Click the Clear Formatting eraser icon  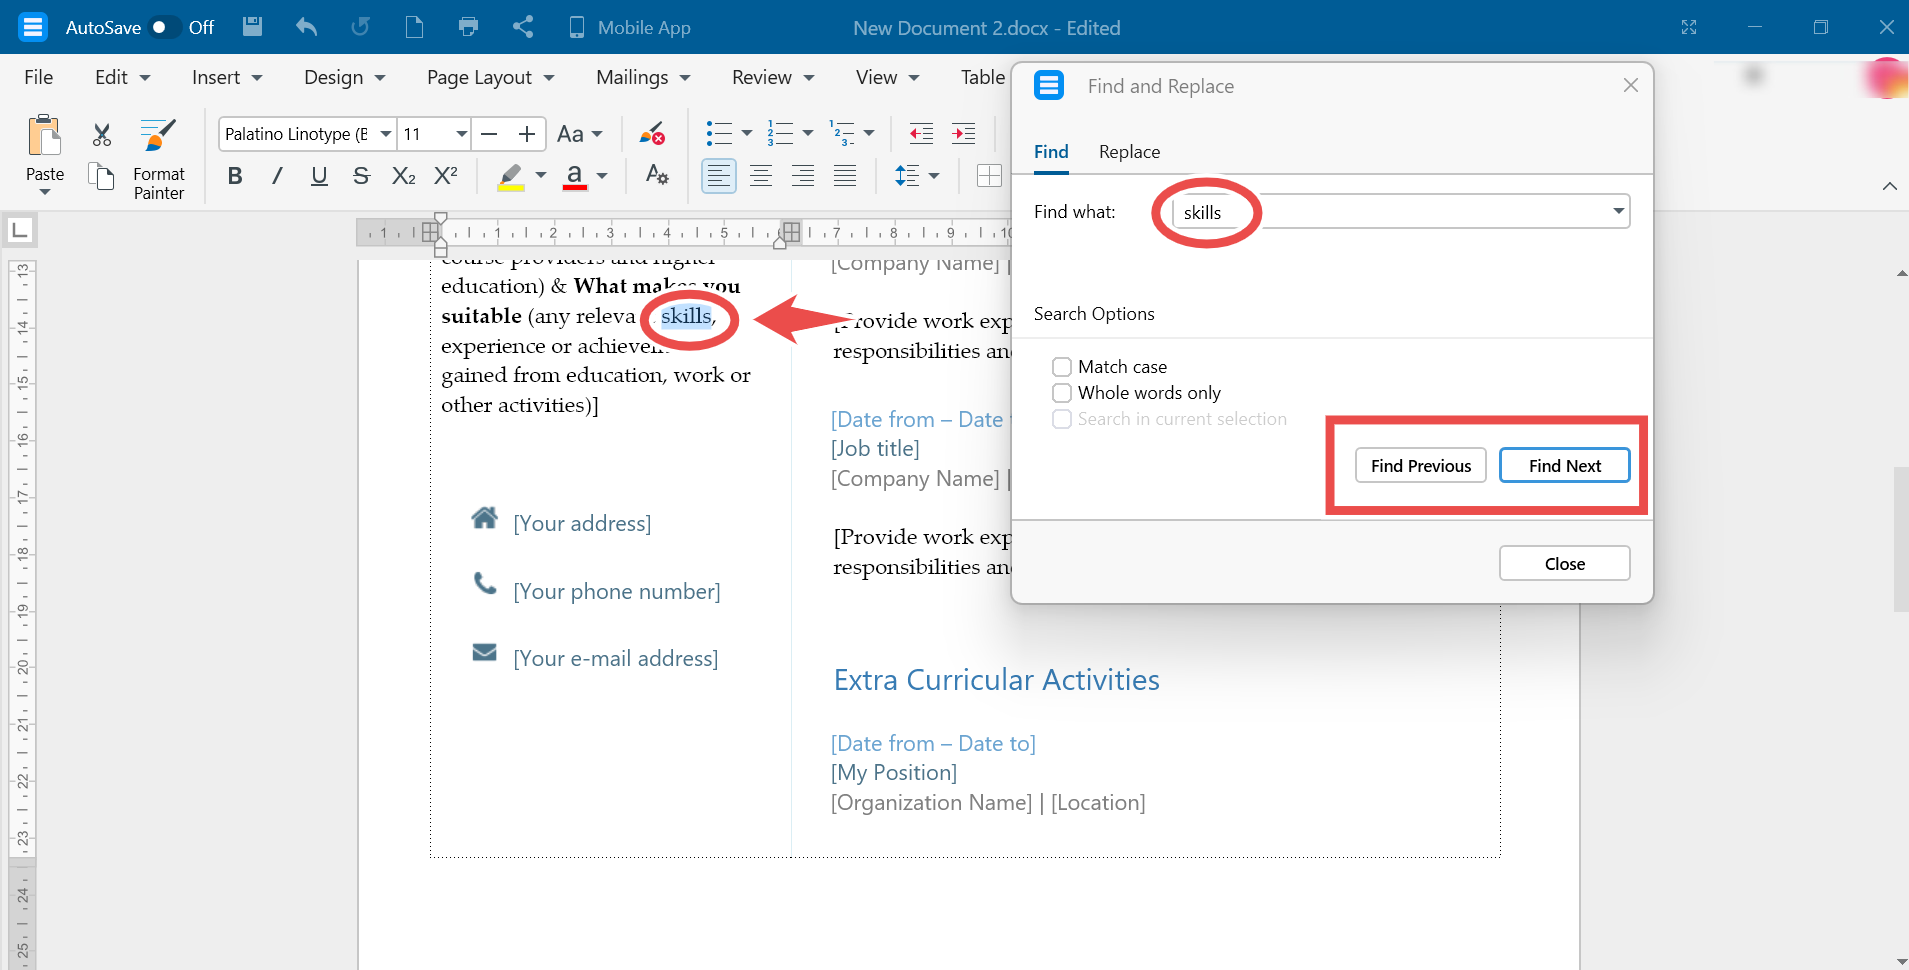tap(653, 134)
